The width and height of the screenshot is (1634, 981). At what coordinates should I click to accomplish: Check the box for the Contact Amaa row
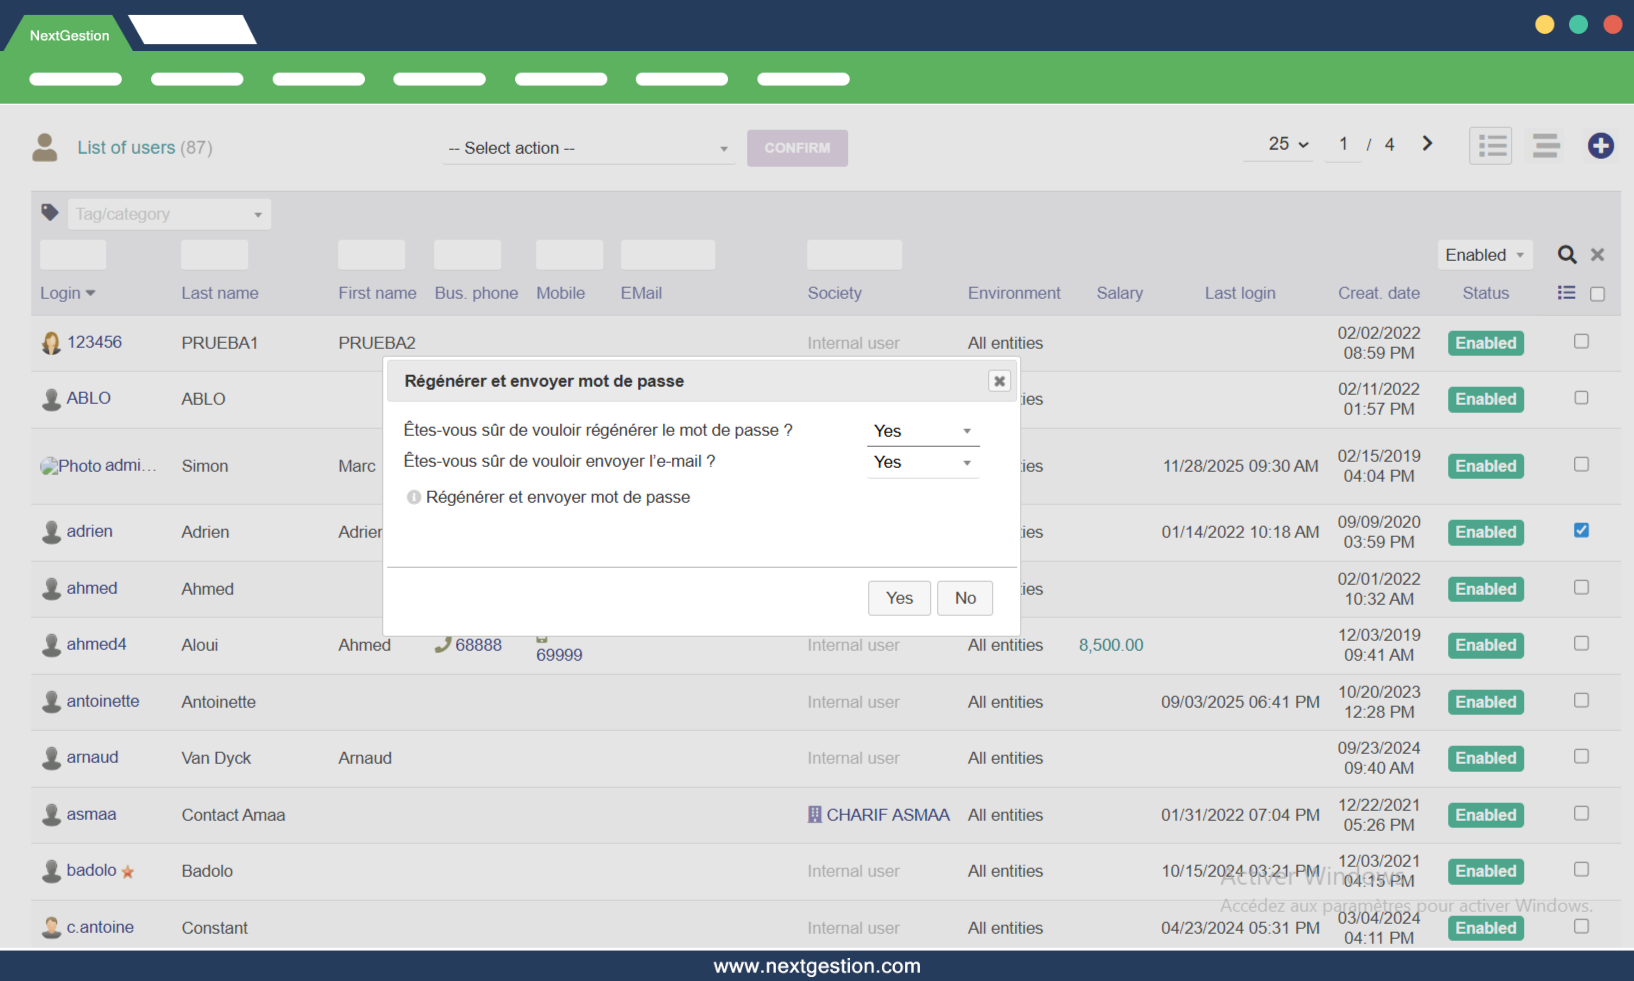pyautogui.click(x=1581, y=814)
